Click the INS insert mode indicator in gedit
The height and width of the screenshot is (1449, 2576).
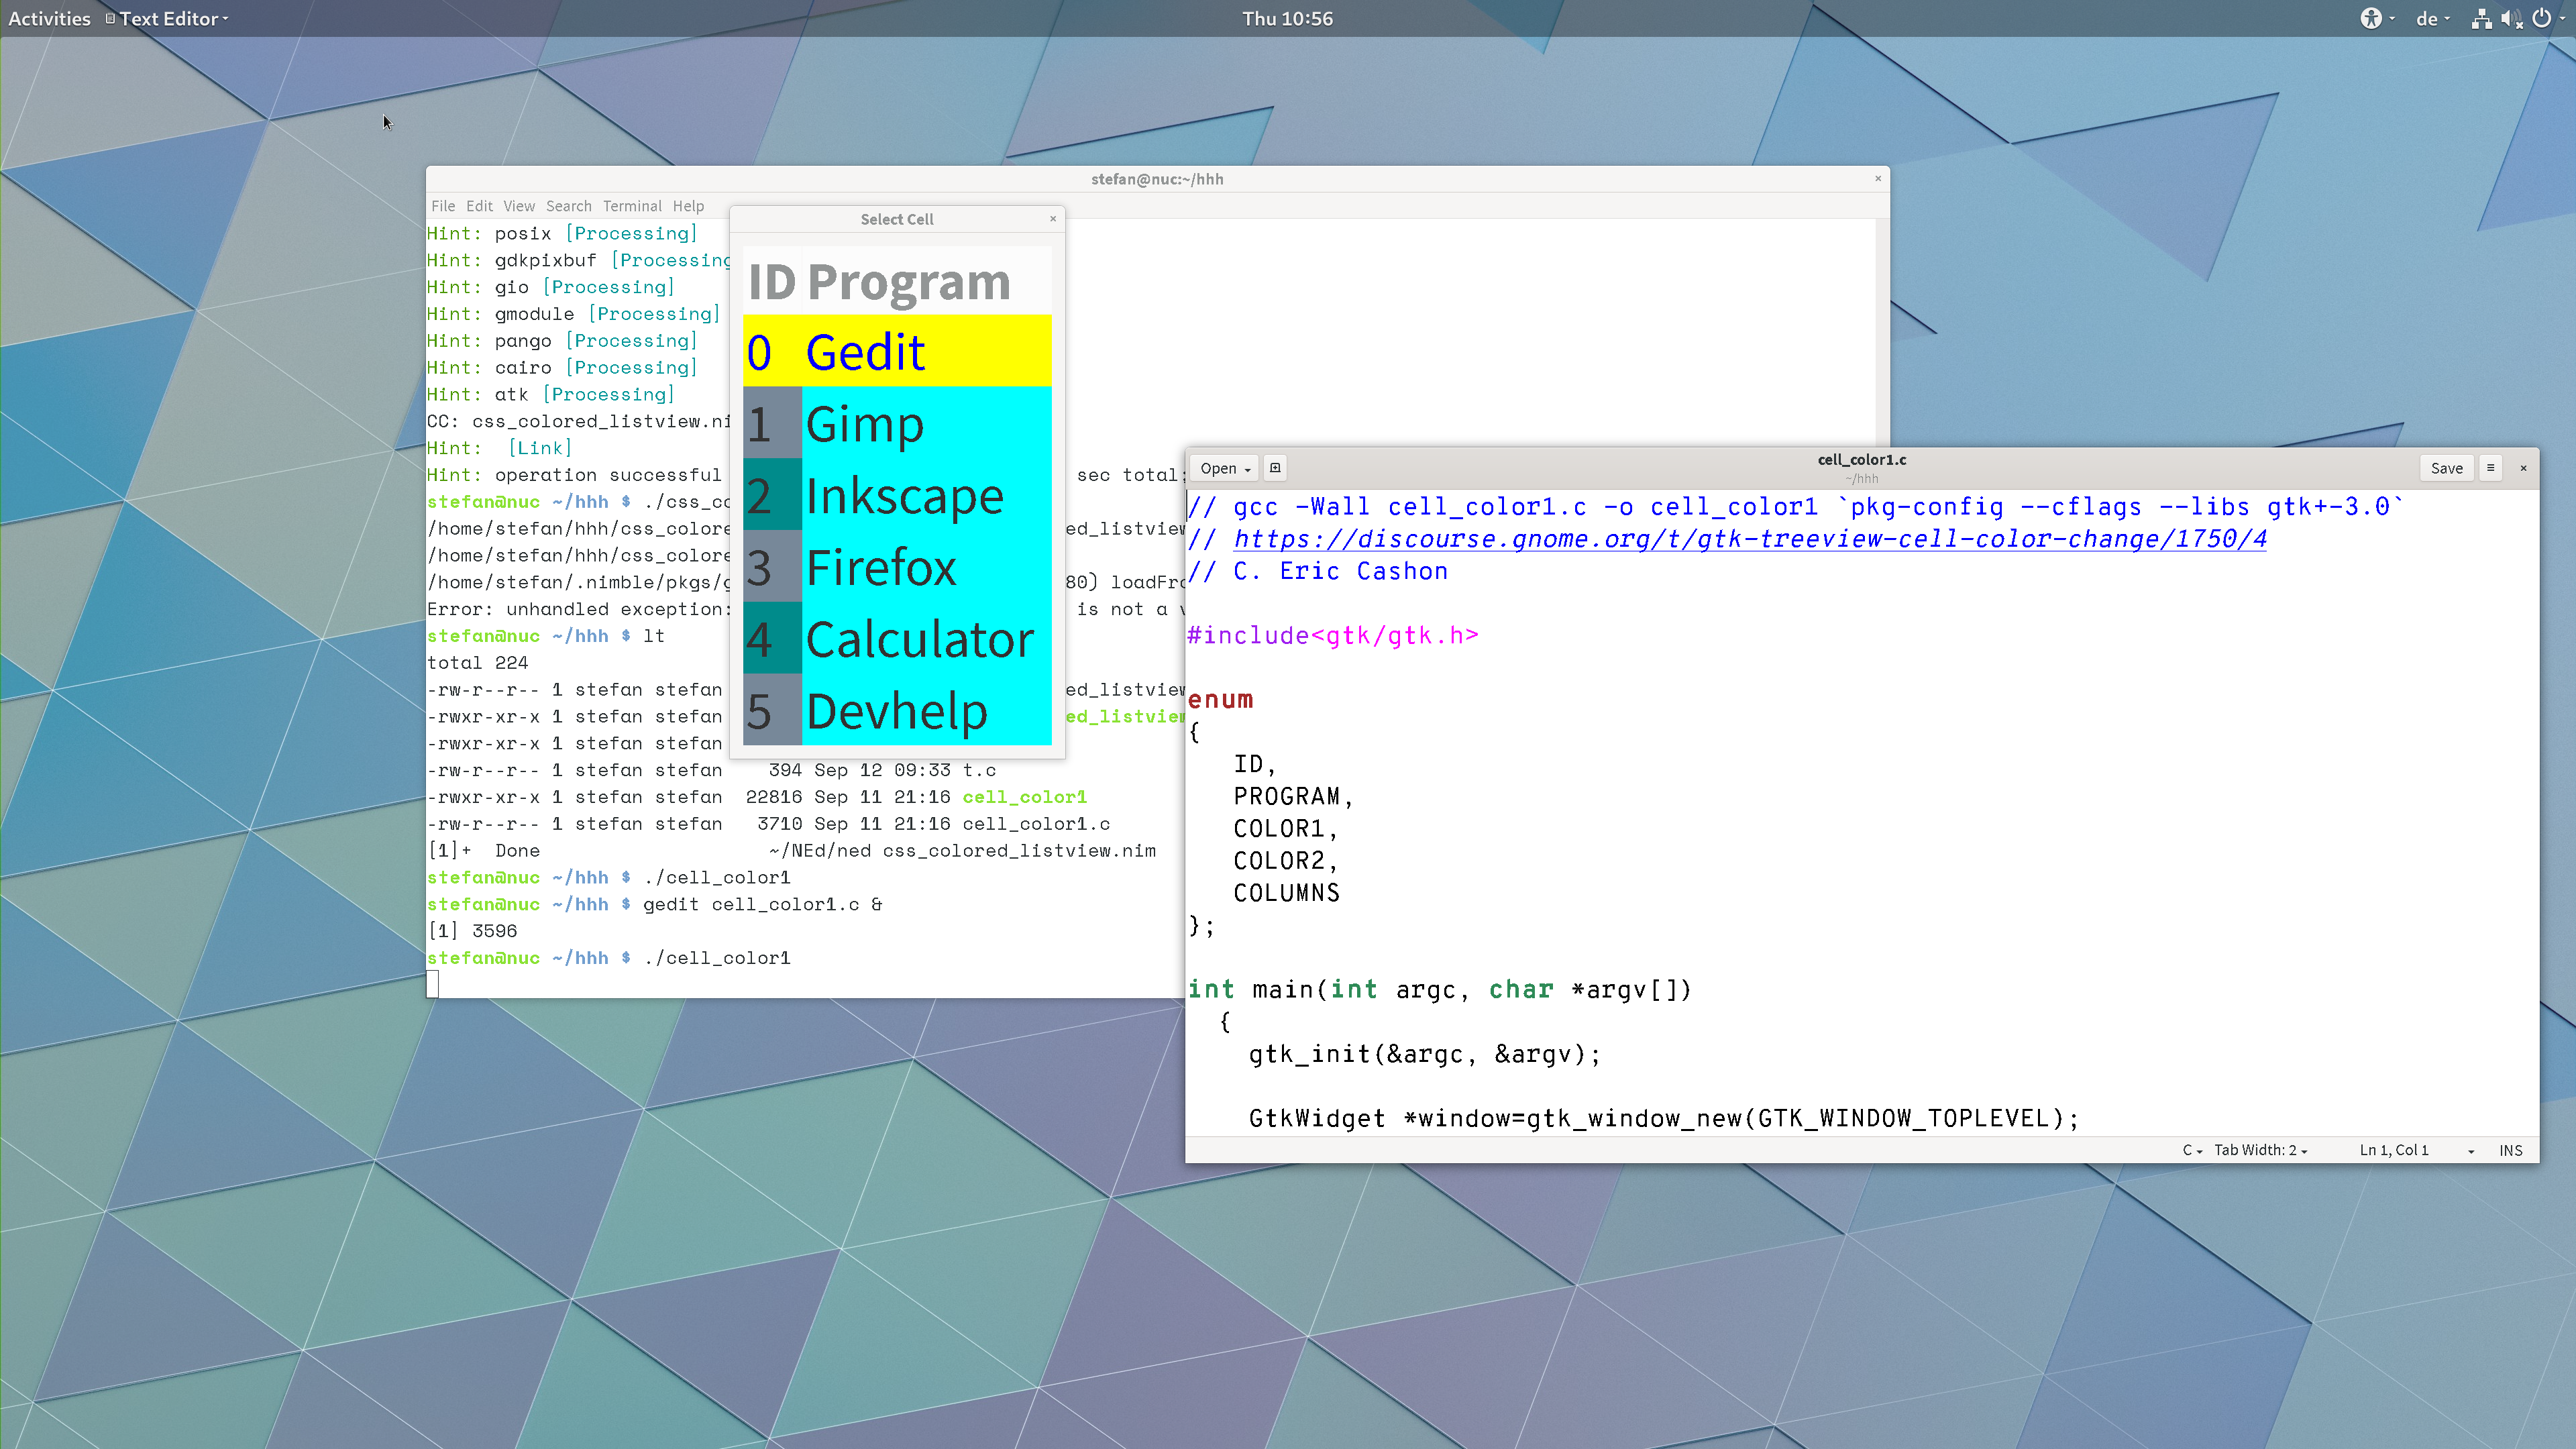[2510, 1150]
